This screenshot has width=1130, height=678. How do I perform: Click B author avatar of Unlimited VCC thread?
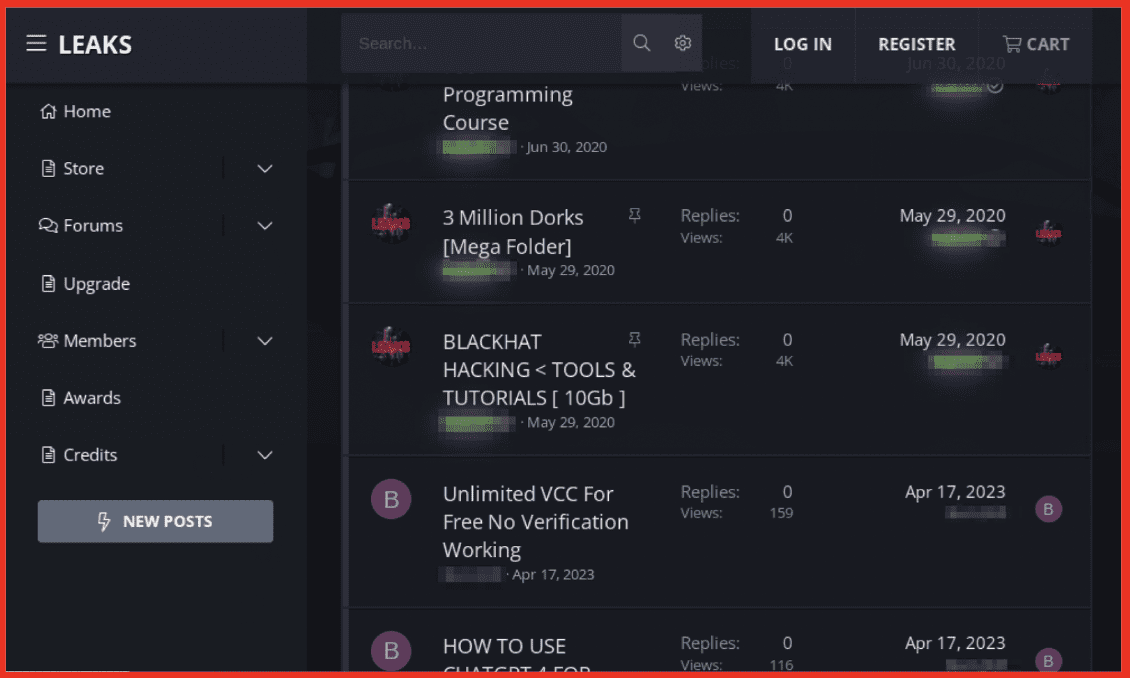tap(391, 499)
